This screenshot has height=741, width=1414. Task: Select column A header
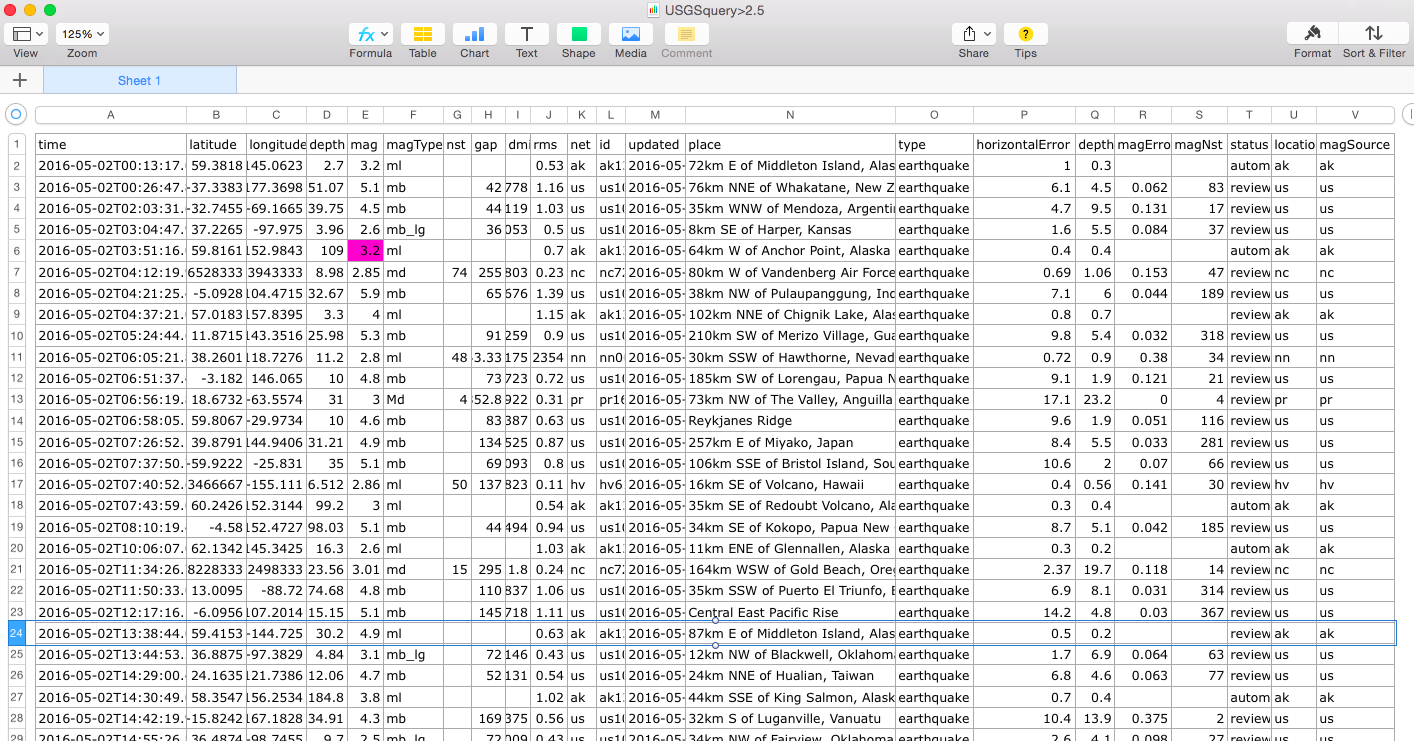(x=111, y=115)
